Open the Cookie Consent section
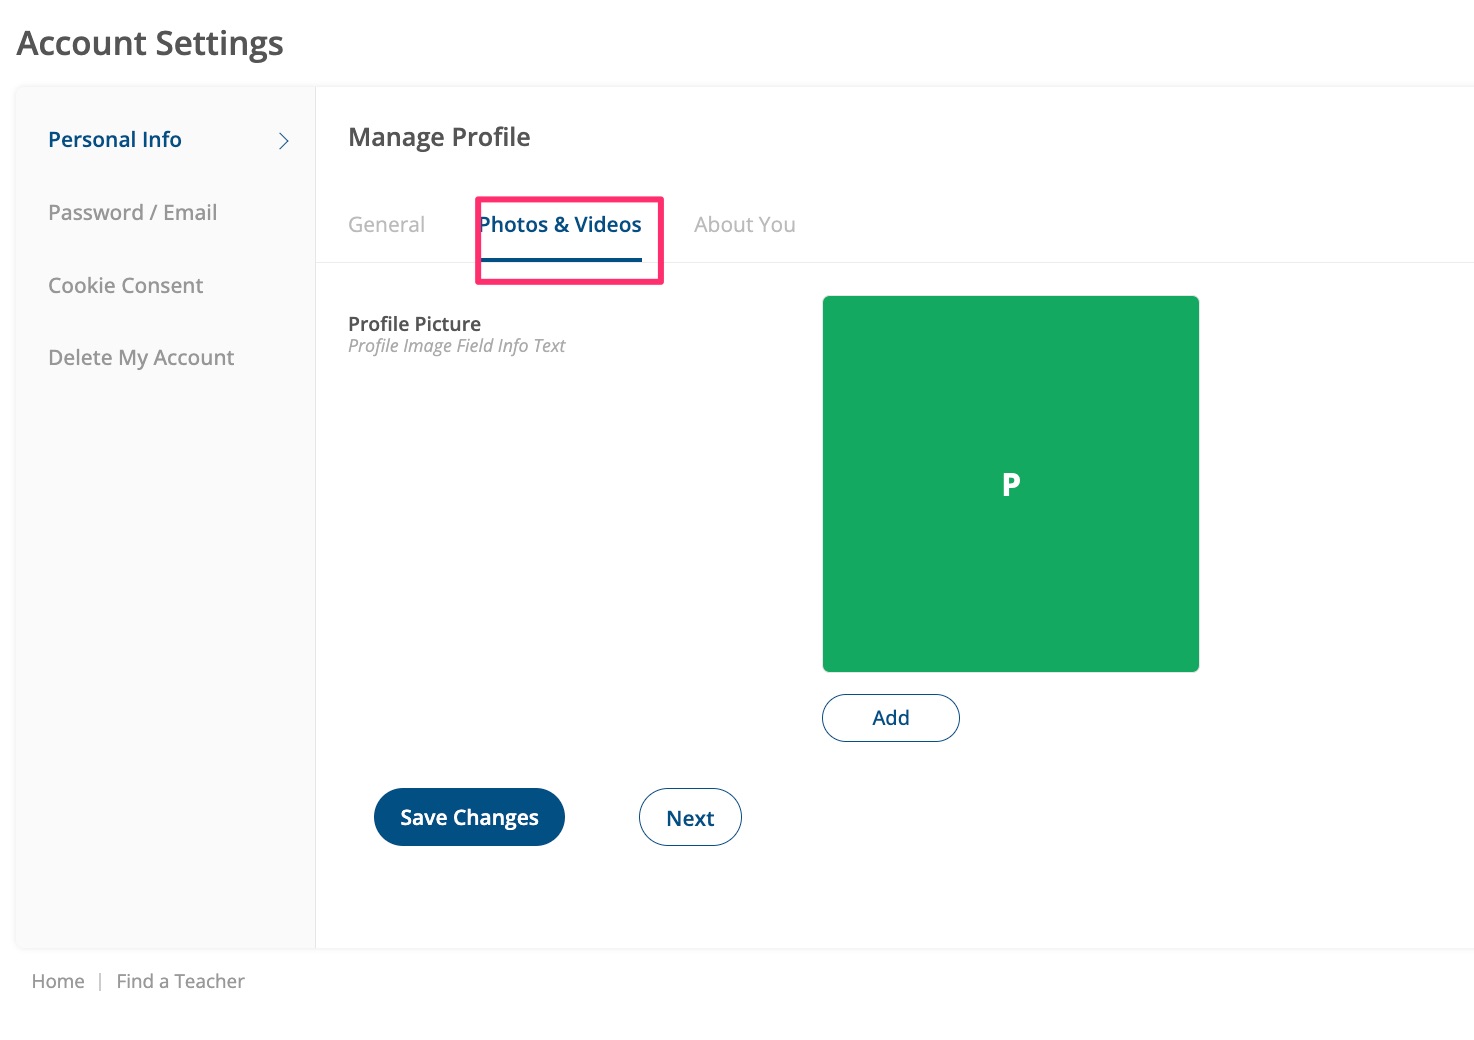1474x1040 pixels. 125,286
